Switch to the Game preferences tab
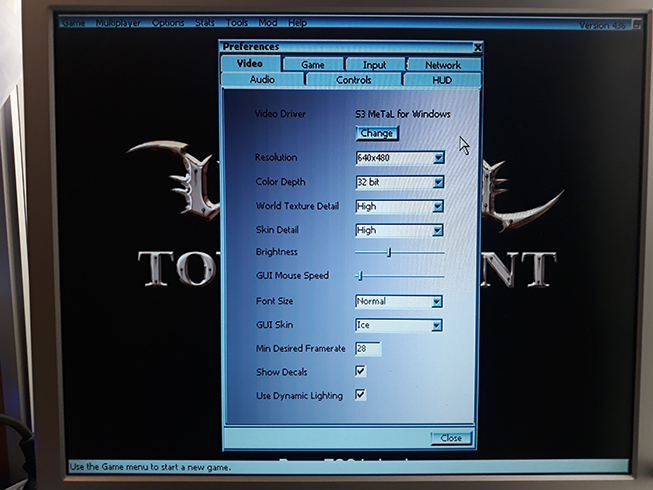The image size is (653, 490). [313, 65]
